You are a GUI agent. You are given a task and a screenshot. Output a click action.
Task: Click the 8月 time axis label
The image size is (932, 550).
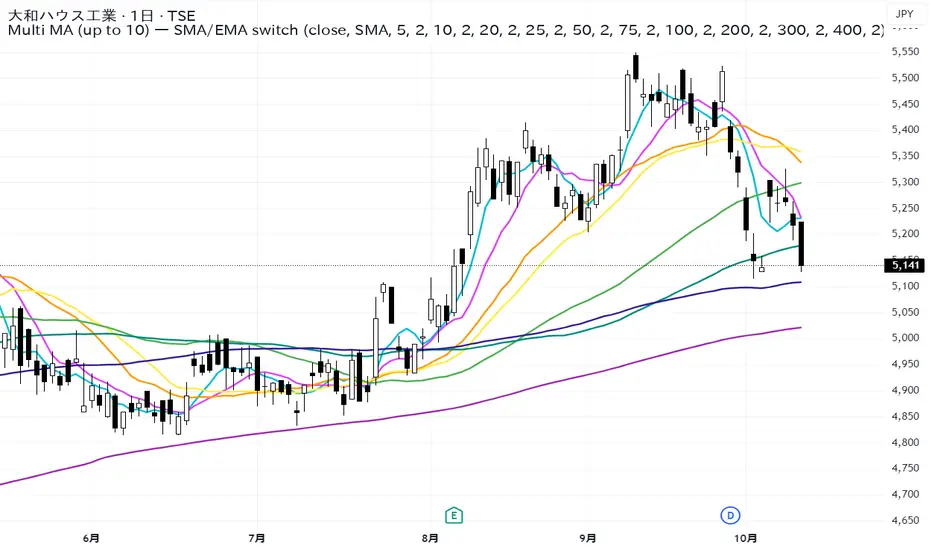430,538
